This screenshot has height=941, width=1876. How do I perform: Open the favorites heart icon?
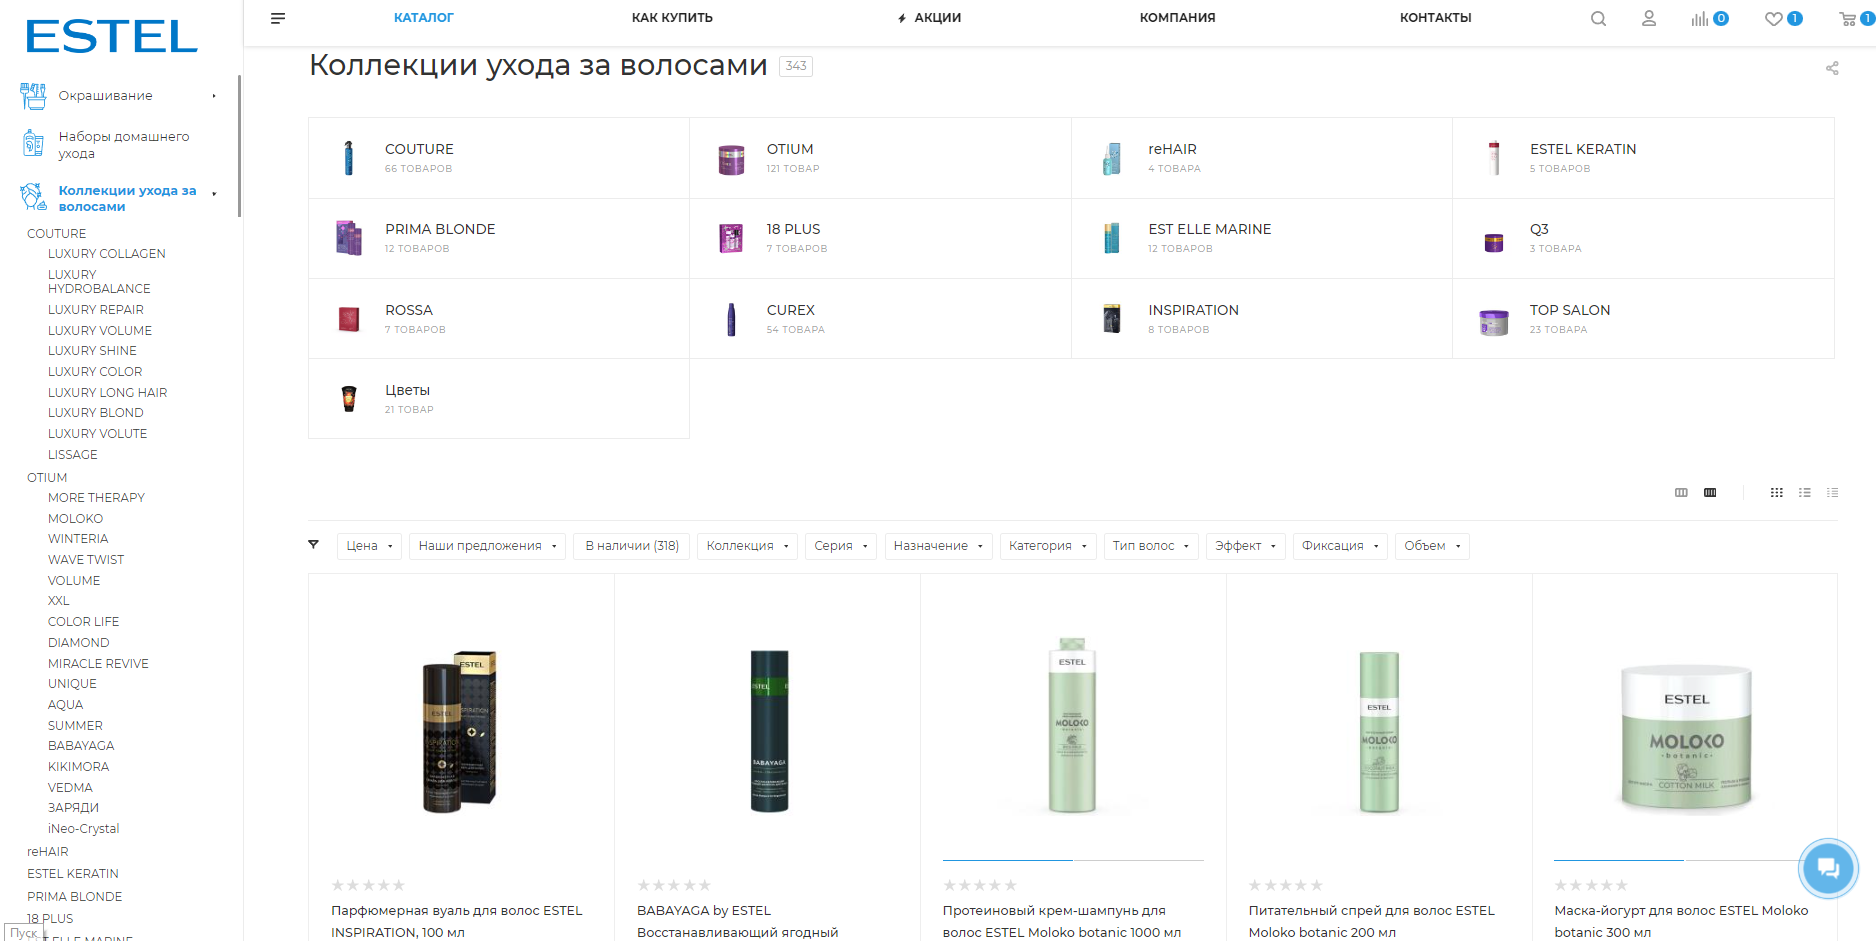click(1774, 18)
